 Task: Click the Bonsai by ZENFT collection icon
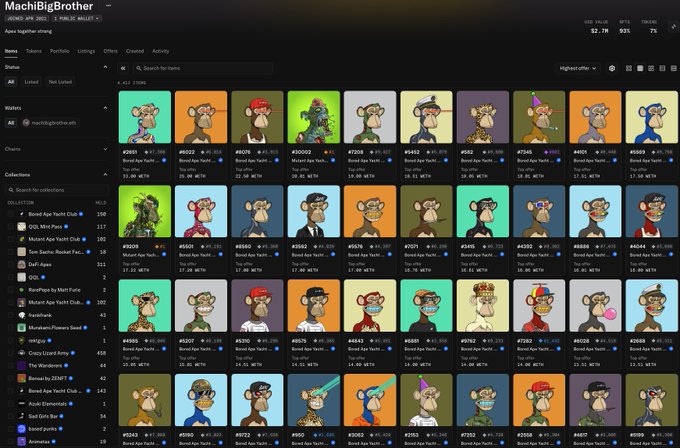(22, 378)
